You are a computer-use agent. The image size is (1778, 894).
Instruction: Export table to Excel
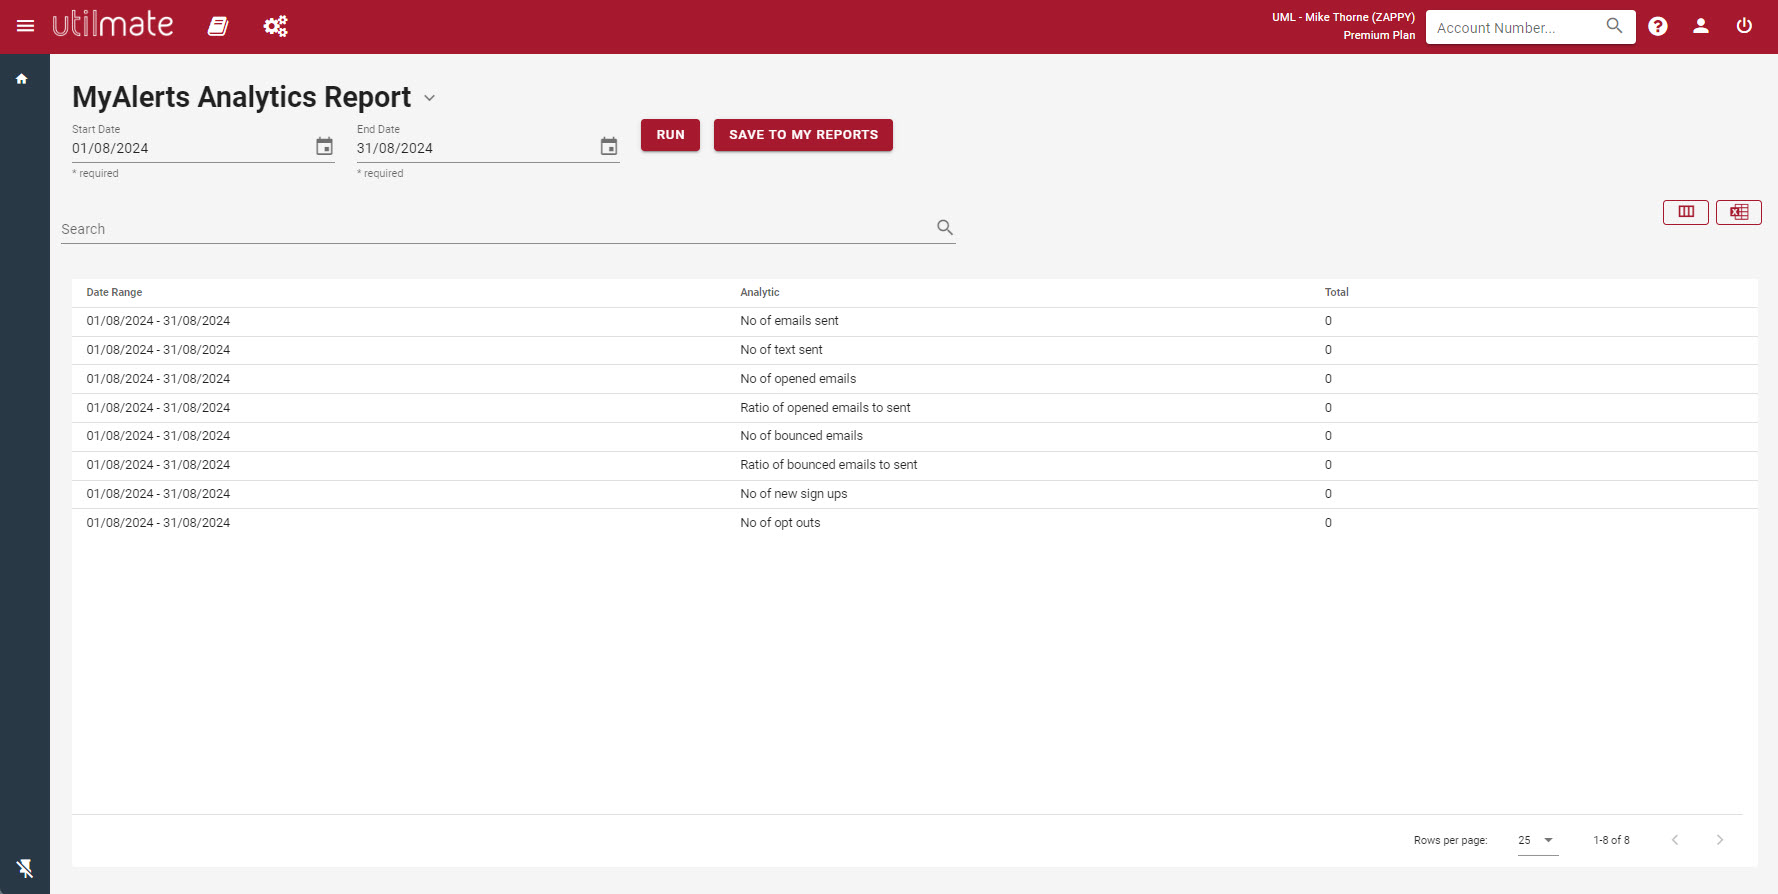[1739, 212]
